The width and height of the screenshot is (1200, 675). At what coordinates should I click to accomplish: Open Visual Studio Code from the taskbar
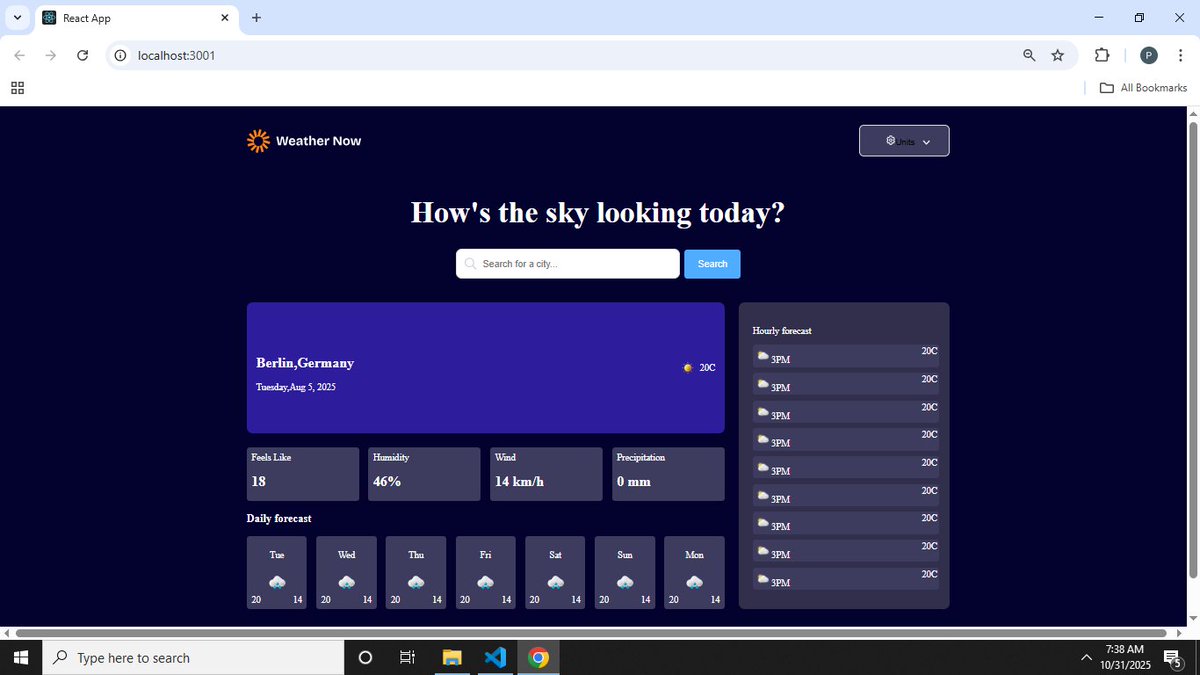click(495, 657)
